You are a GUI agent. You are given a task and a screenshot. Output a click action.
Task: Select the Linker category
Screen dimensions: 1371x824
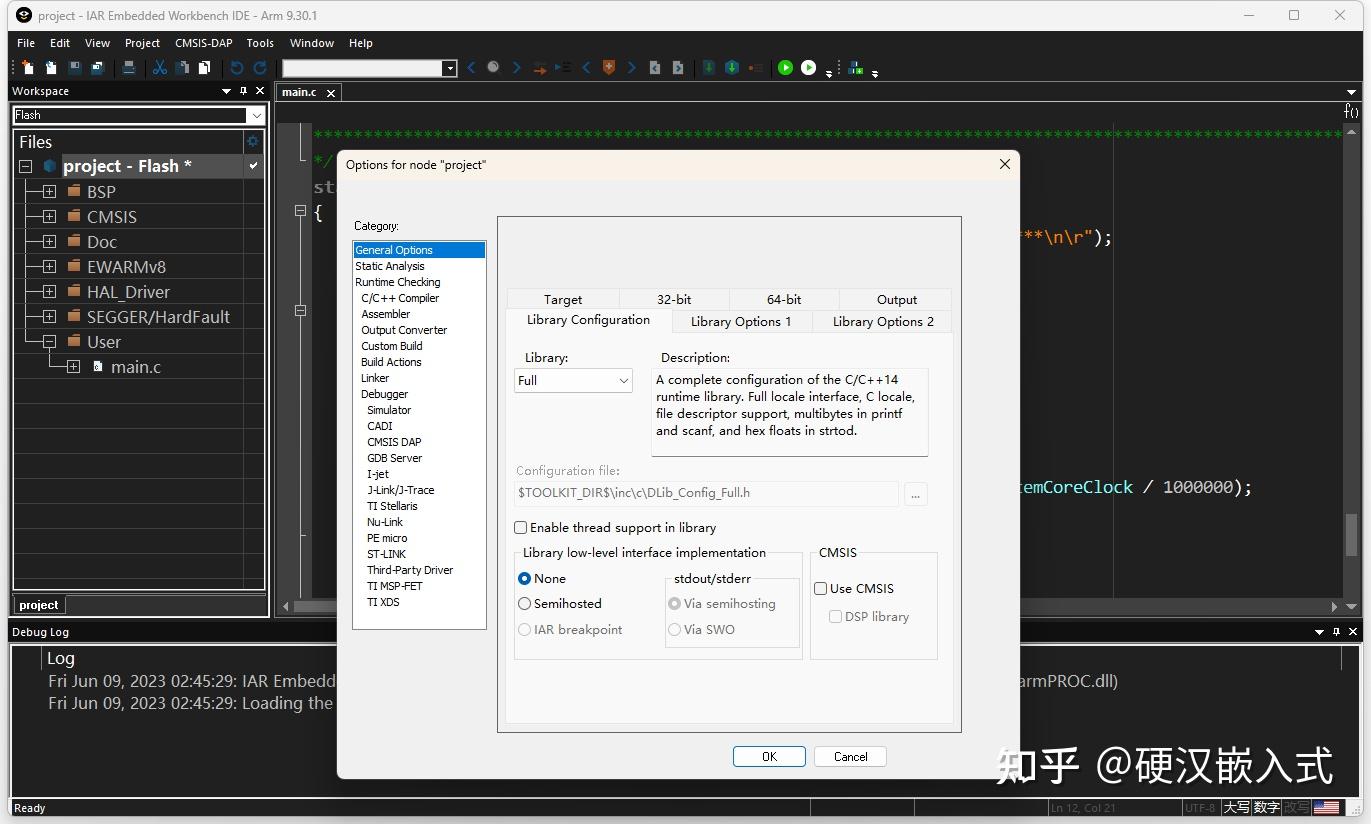tap(375, 378)
